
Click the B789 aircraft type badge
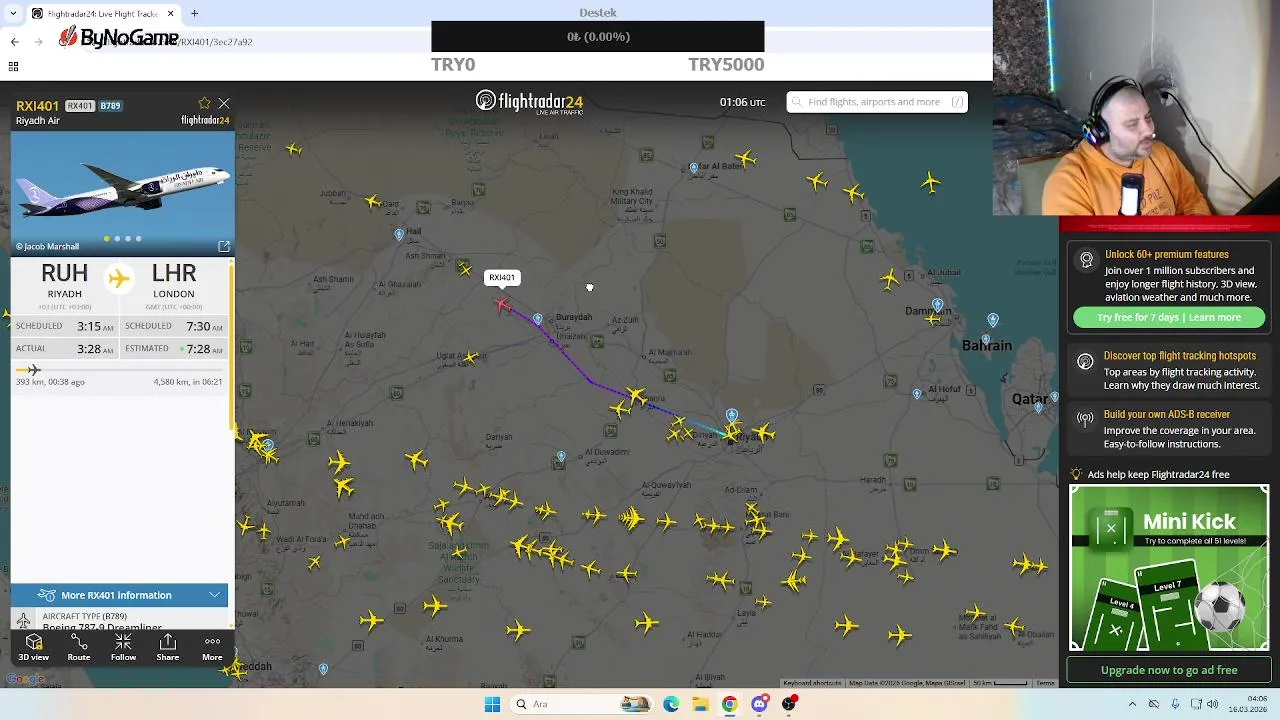pyautogui.click(x=110, y=106)
